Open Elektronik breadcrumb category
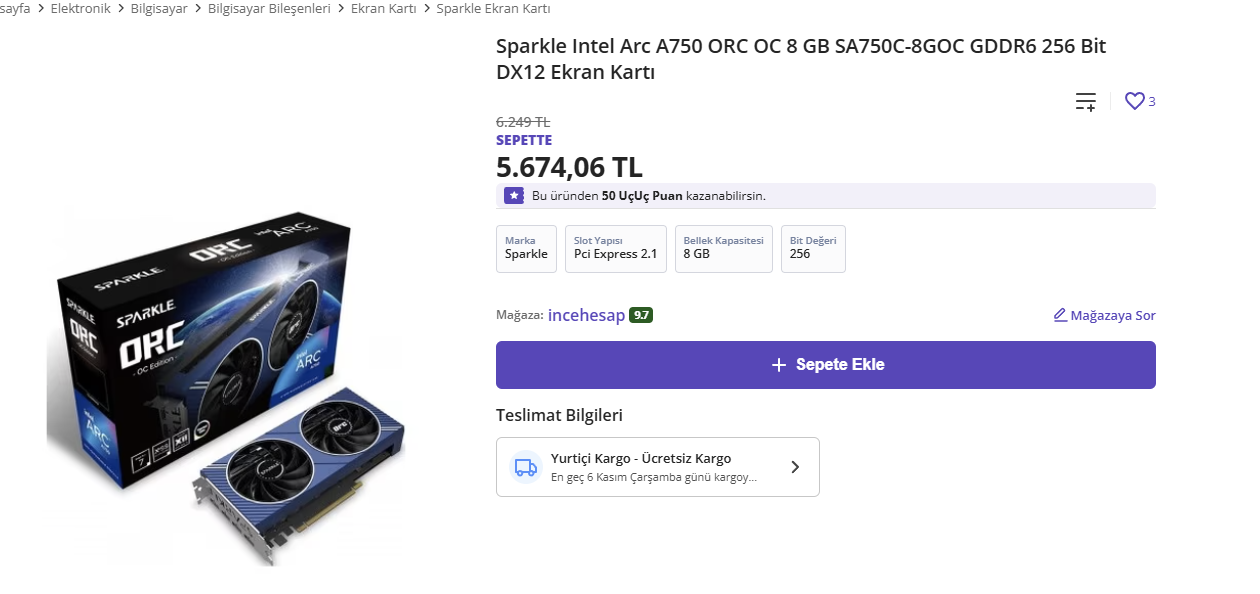The image size is (1260, 594). pos(80,9)
